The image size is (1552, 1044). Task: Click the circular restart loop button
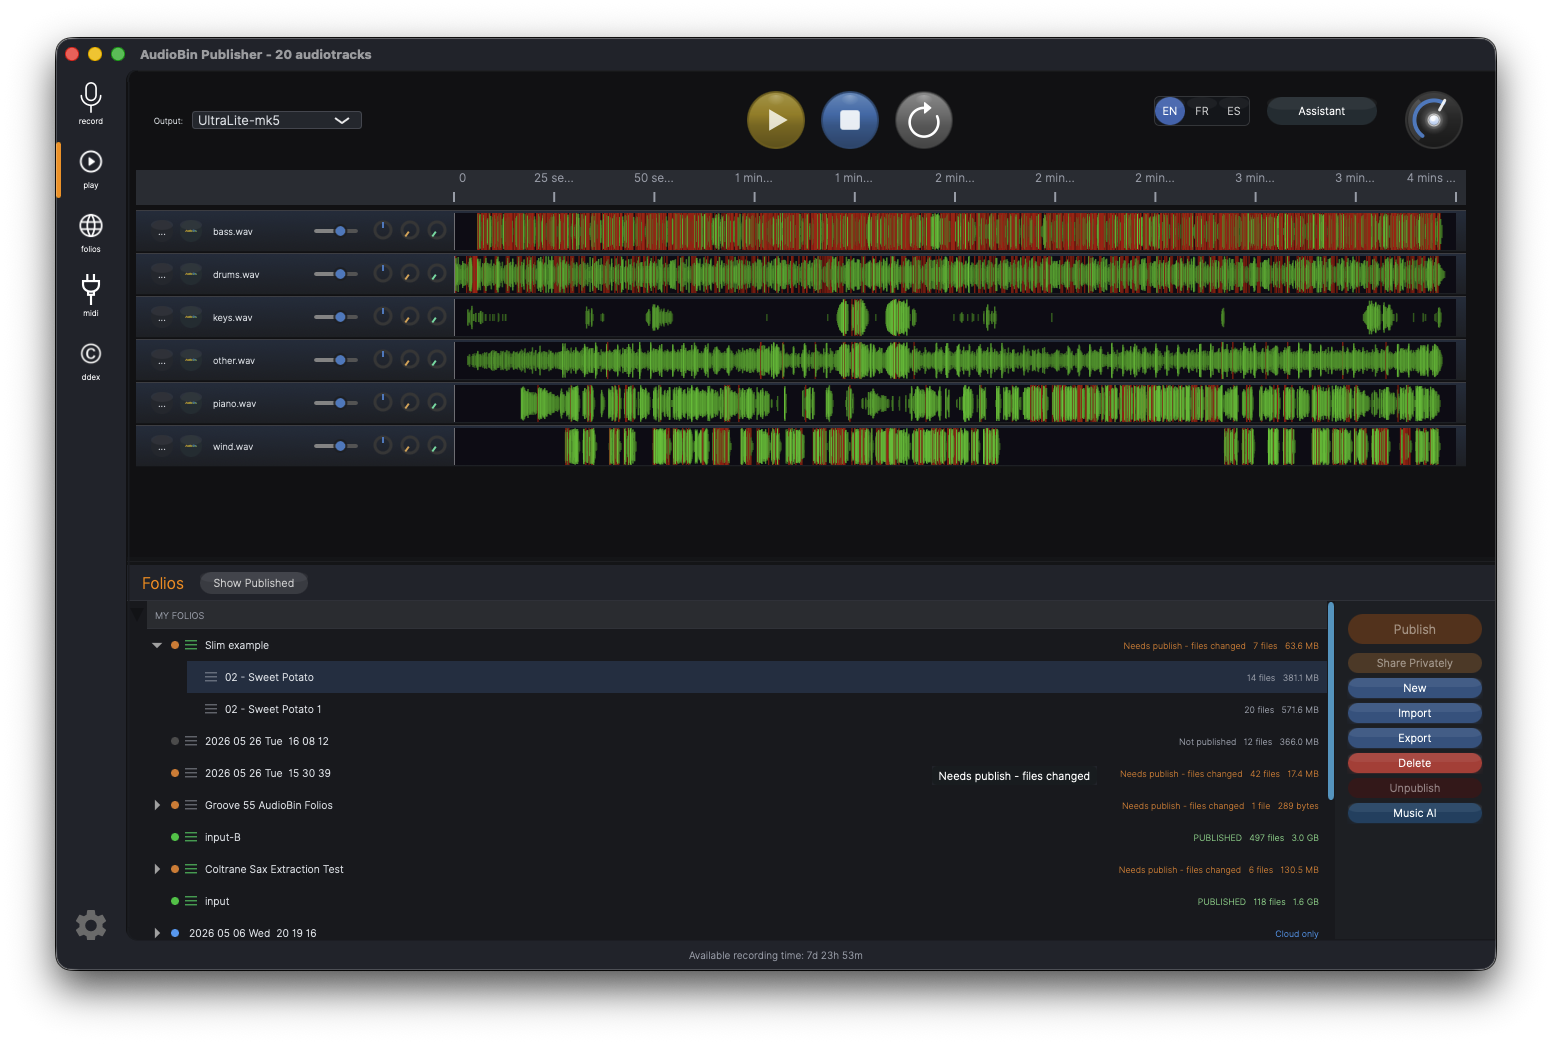pyautogui.click(x=924, y=120)
